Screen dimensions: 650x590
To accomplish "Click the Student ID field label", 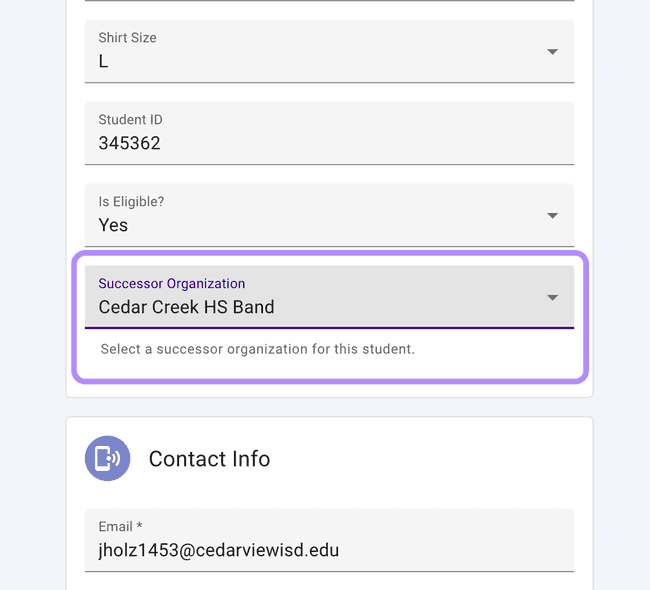I will [130, 120].
